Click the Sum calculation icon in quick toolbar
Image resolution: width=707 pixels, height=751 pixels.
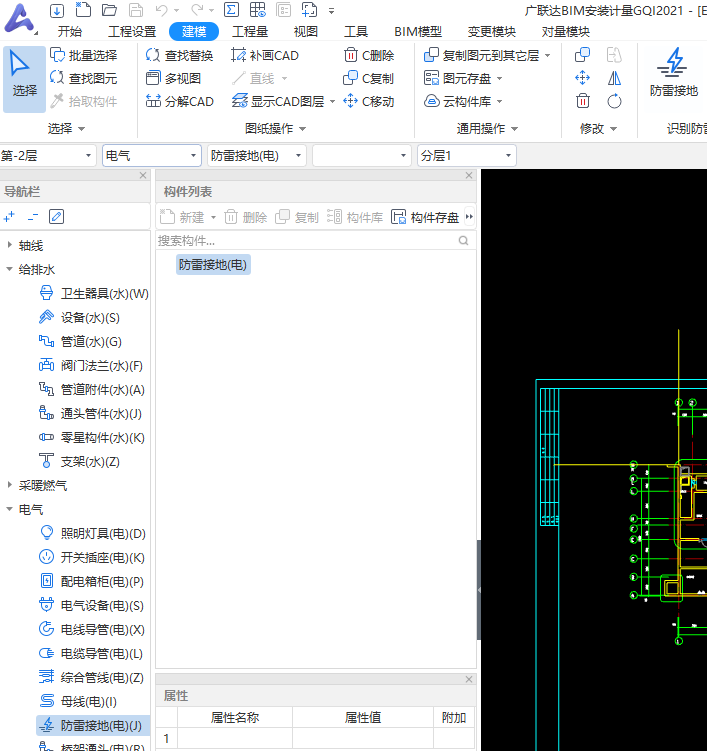[x=231, y=10]
